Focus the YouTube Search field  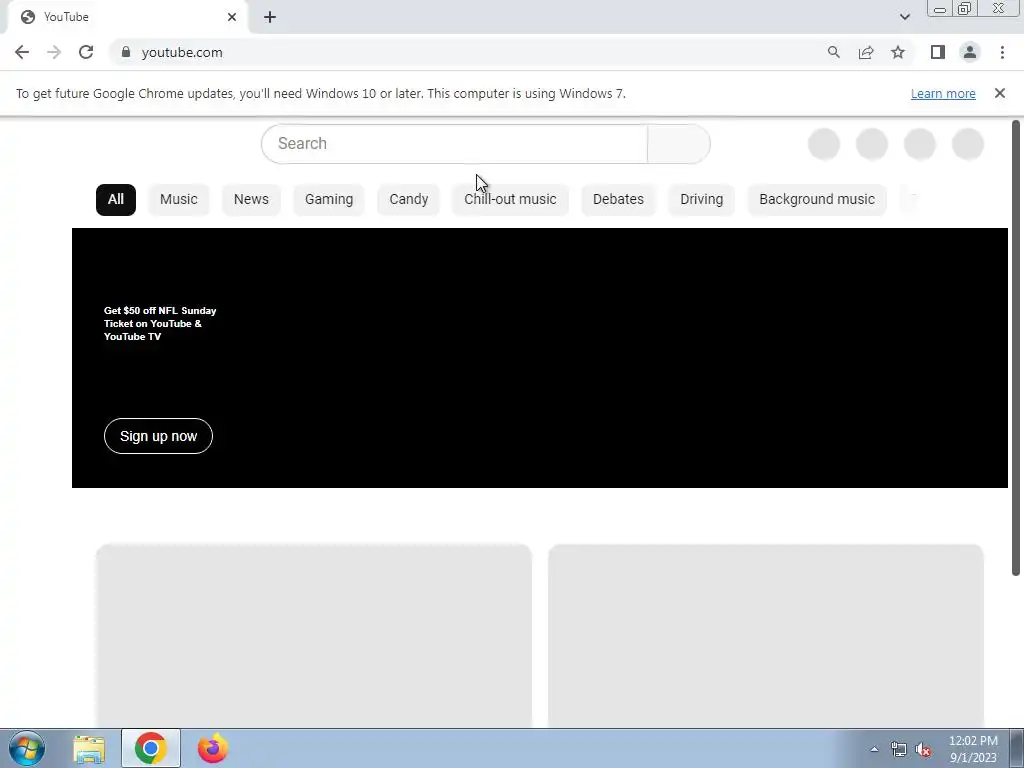(455, 144)
